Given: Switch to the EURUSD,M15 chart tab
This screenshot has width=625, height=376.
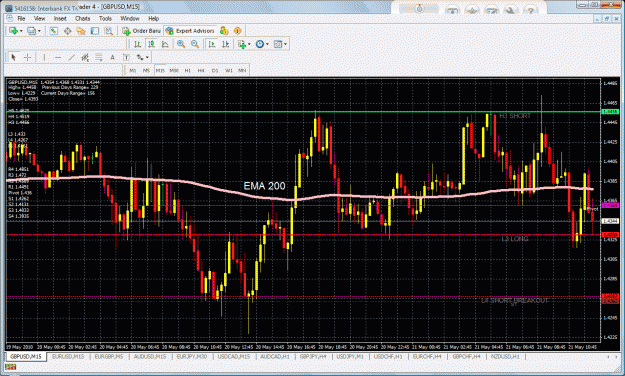Looking at the screenshot, I should (x=68, y=356).
